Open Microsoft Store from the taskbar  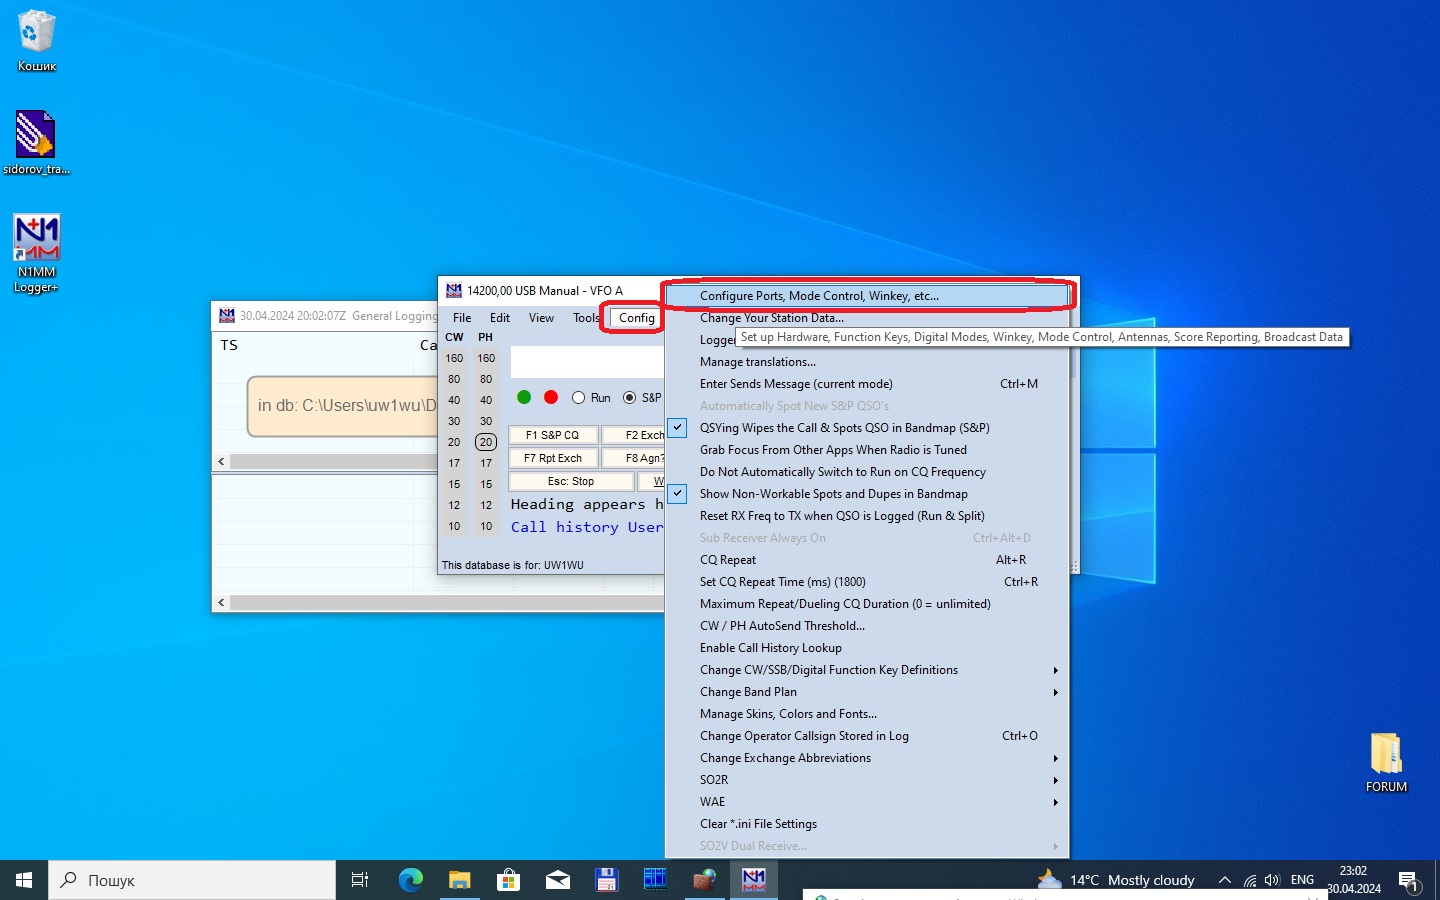[508, 880]
